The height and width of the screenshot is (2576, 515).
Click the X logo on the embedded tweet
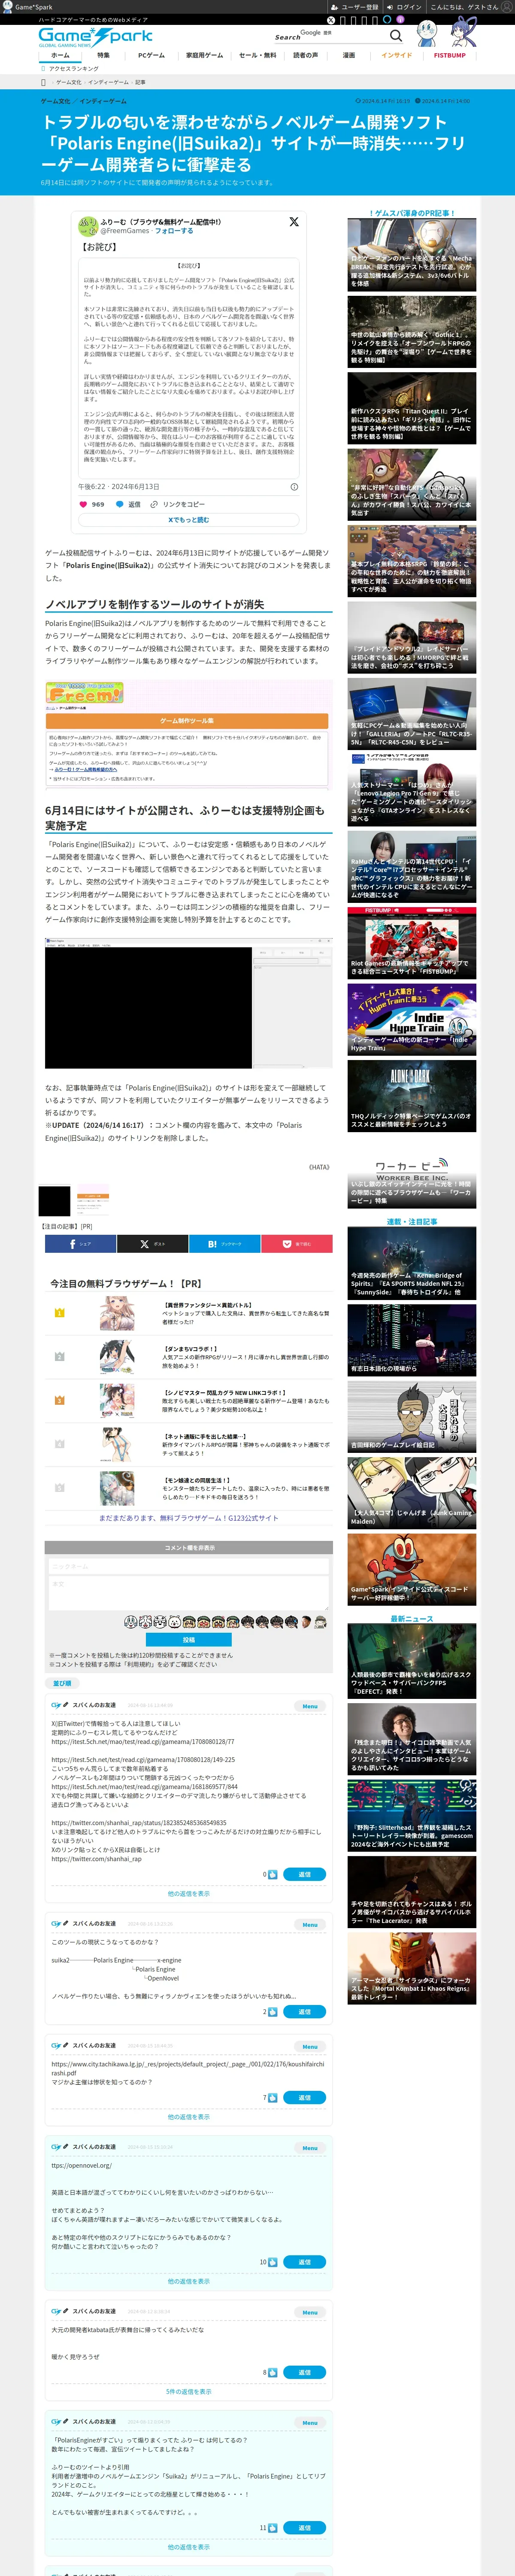(x=293, y=222)
